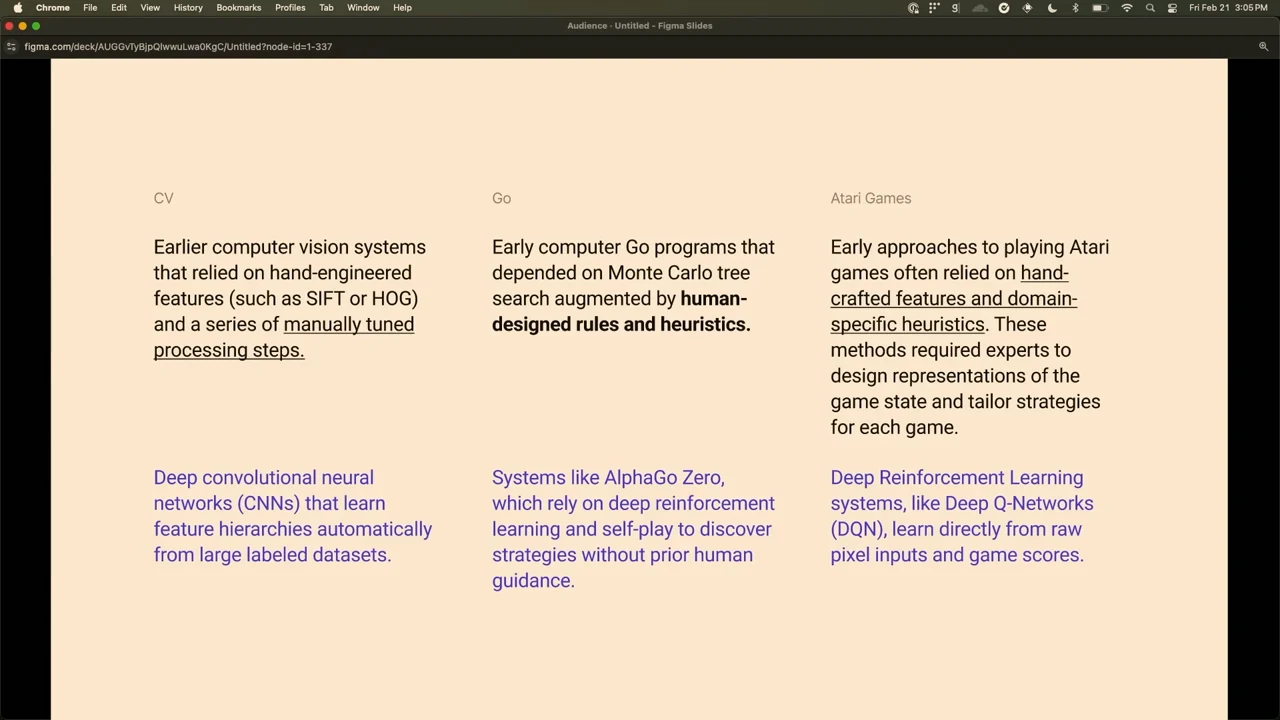Viewport: 1280px width, 720px height.
Task: Toggle the Do Not Disturb moon icon
Action: [x=1052, y=8]
